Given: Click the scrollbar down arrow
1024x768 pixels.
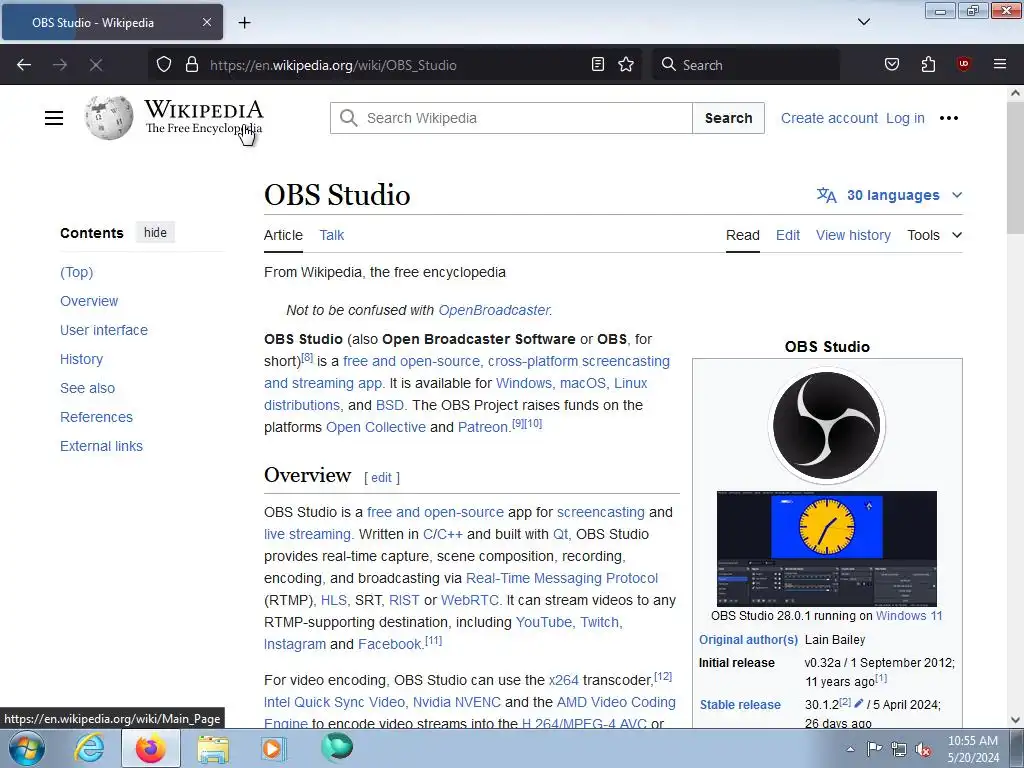Looking at the screenshot, I should click(x=1015, y=720).
